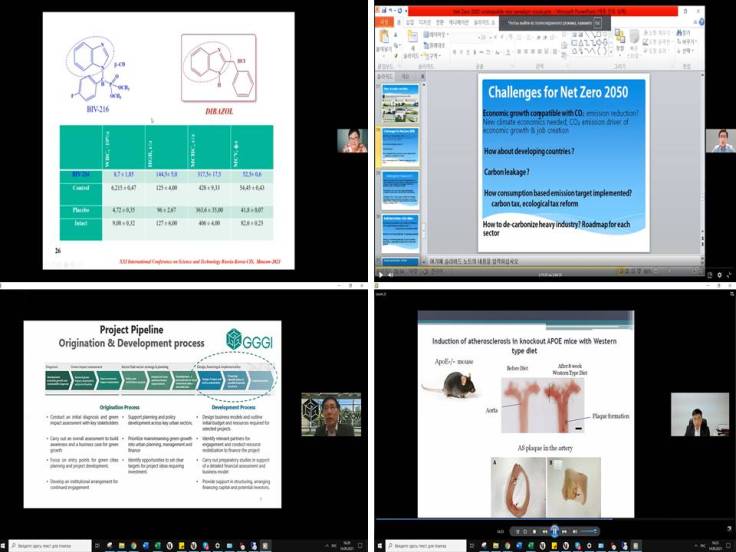Open Windows Start below the GGGI slide
The image size is (736, 552).
pyautogui.click(x=6, y=545)
